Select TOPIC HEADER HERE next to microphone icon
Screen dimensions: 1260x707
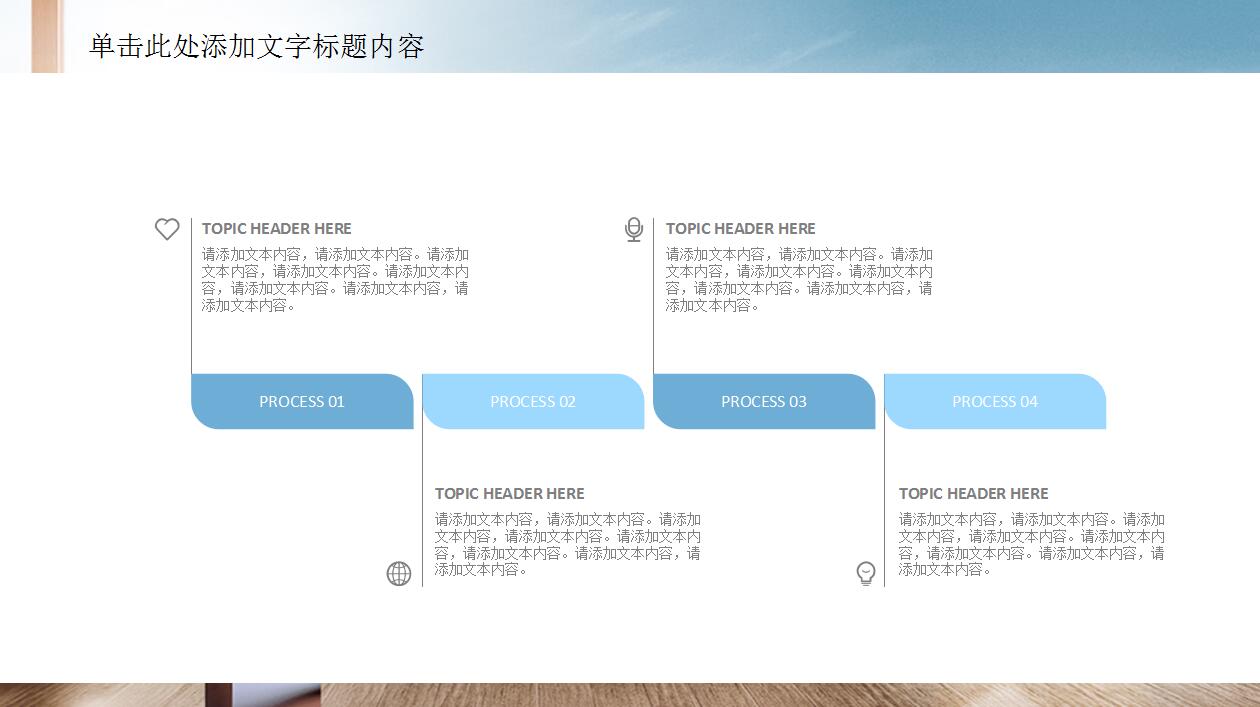[741, 229]
